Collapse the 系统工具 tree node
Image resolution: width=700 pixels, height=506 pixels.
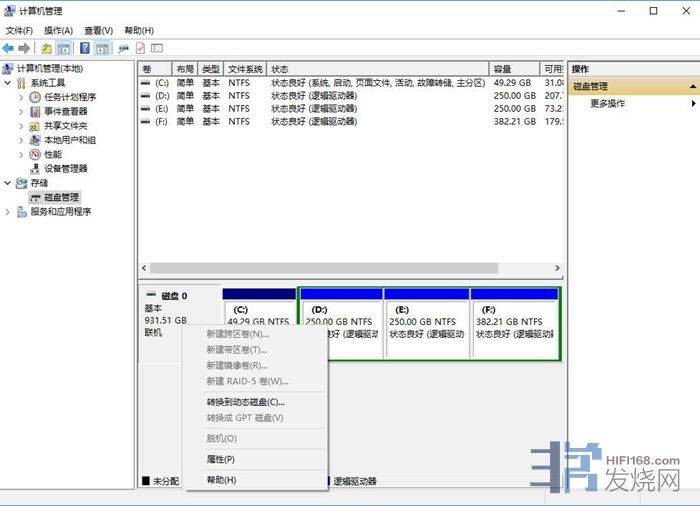(9, 83)
